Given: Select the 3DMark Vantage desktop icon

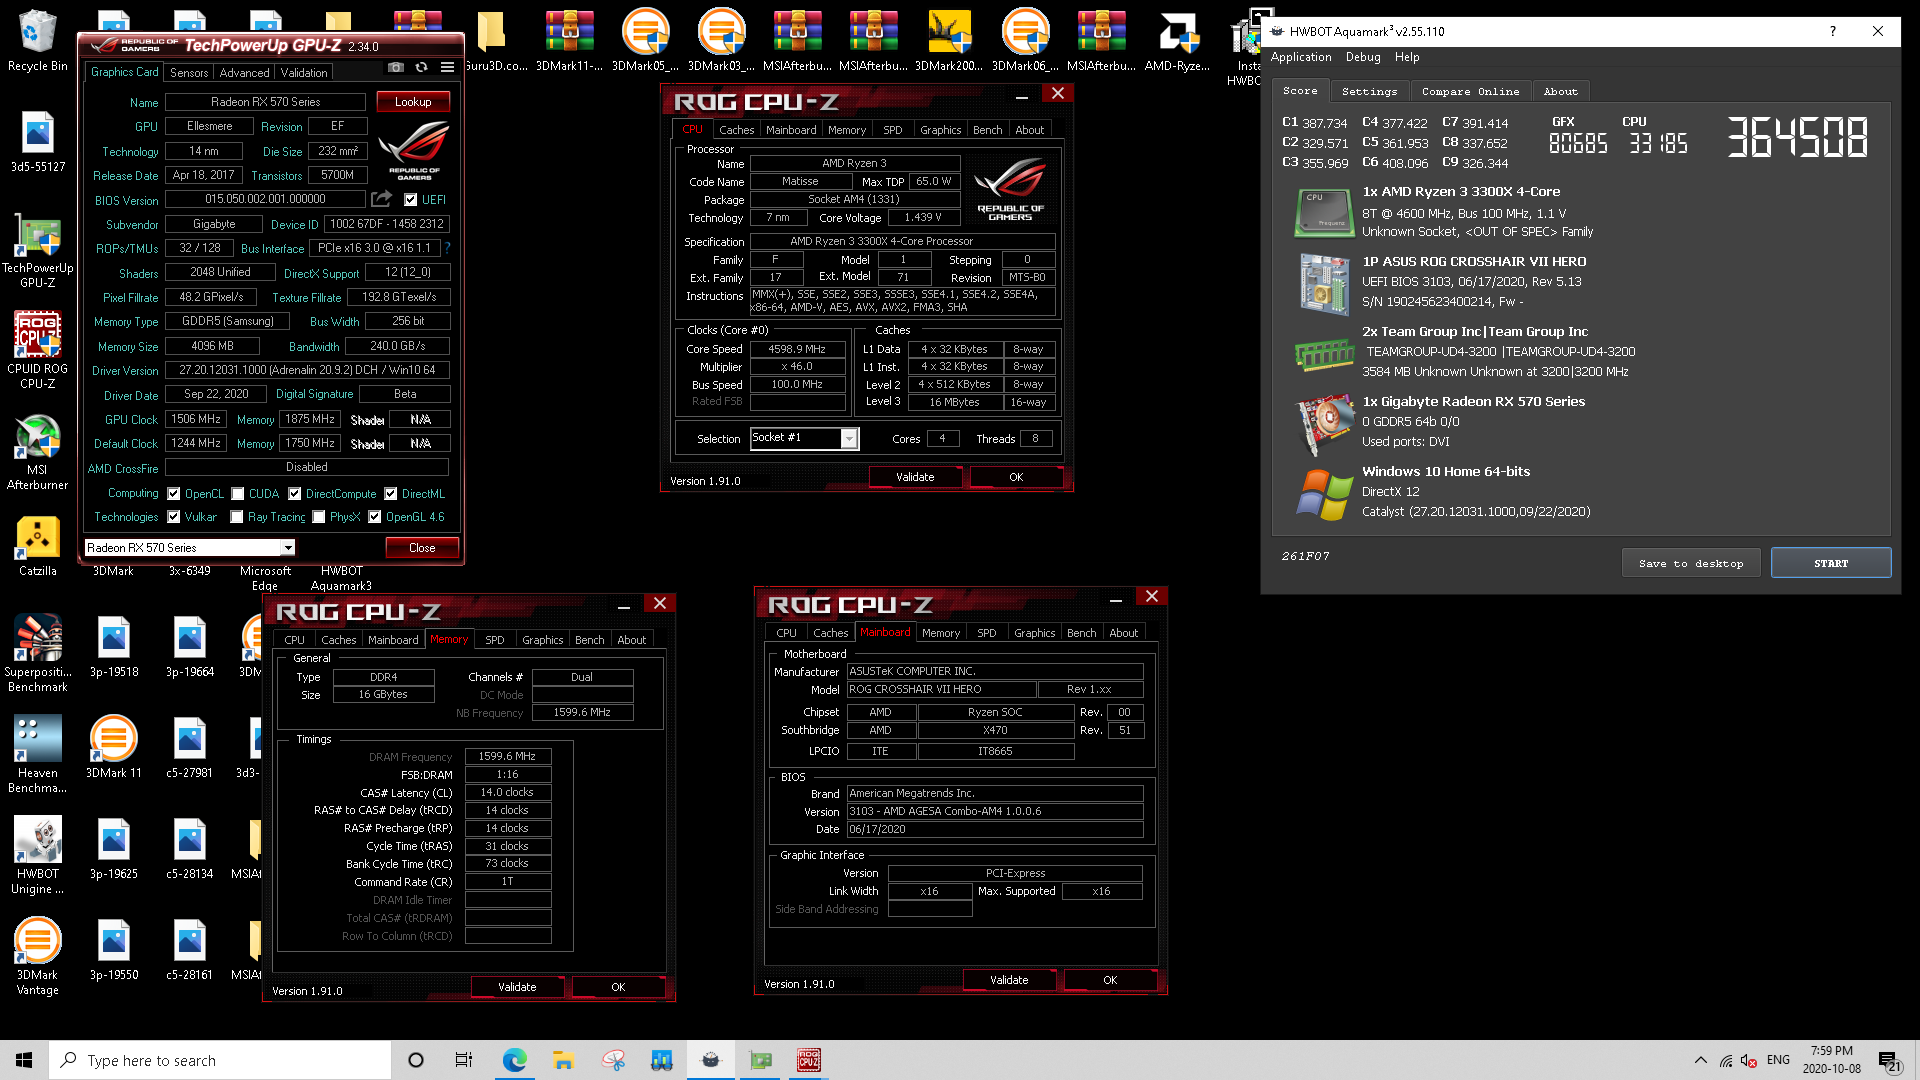Looking at the screenshot, I should click(37, 957).
